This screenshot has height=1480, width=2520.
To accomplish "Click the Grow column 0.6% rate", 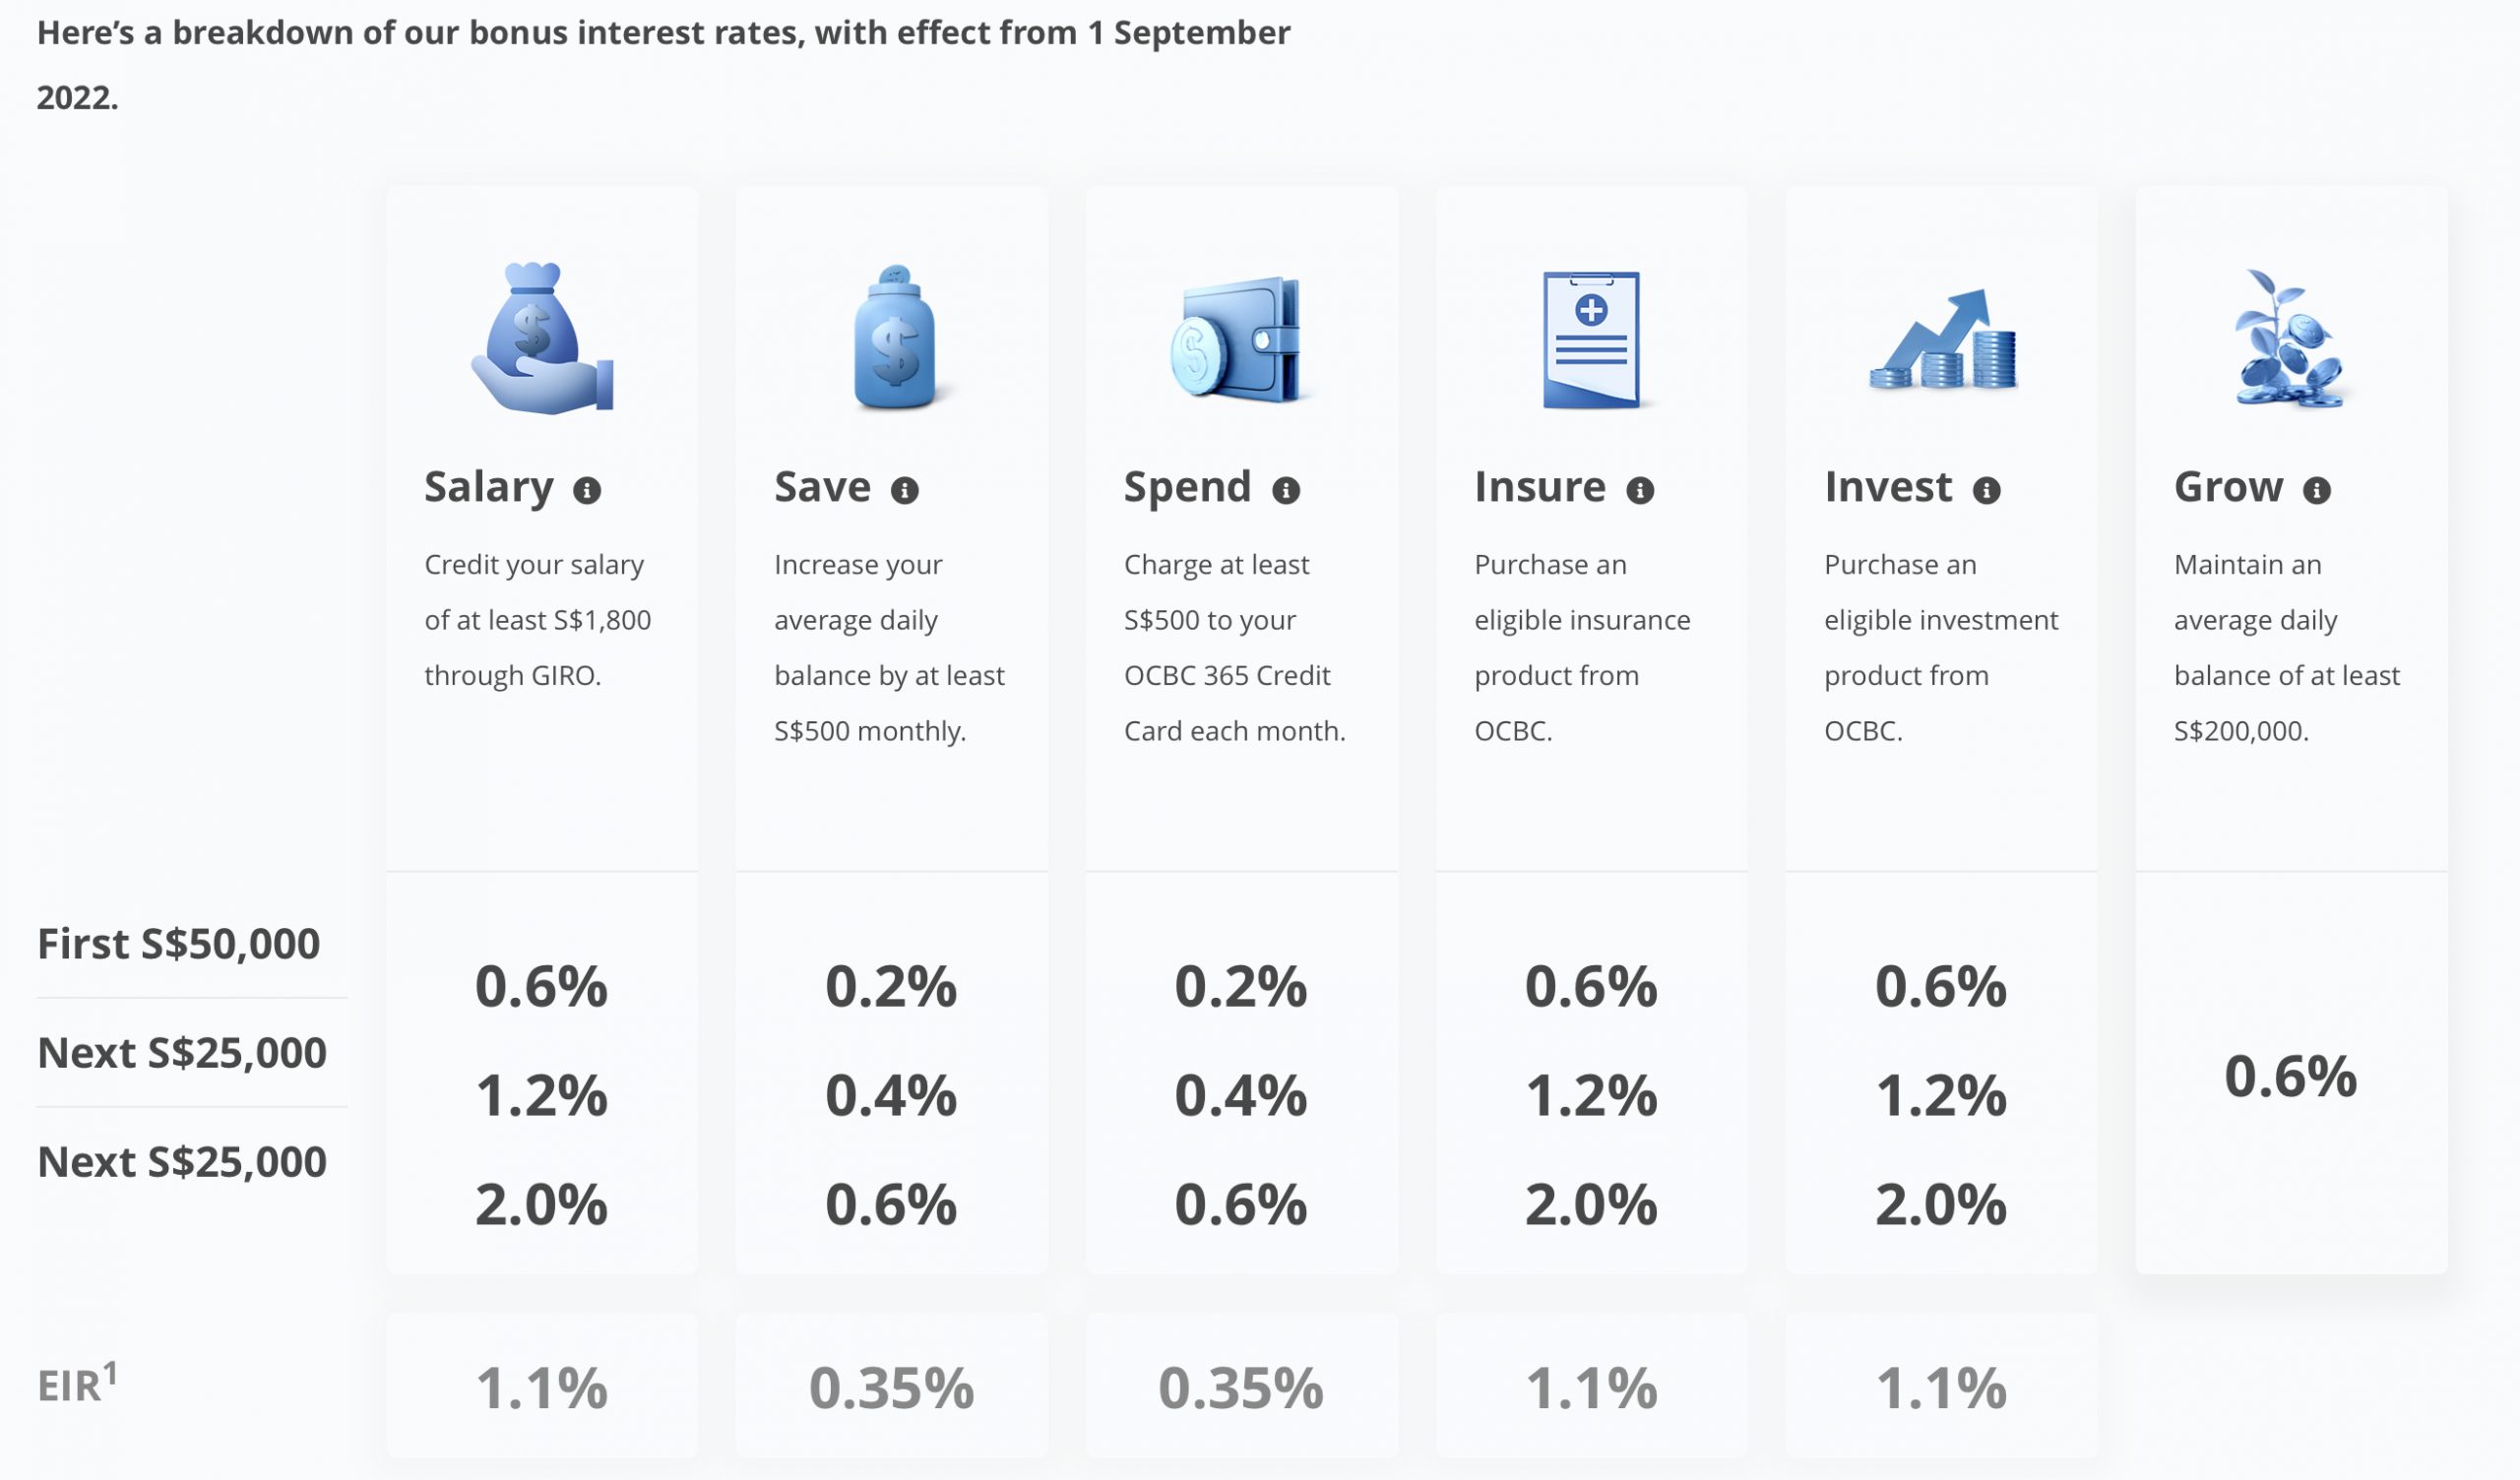I will [x=2290, y=1077].
